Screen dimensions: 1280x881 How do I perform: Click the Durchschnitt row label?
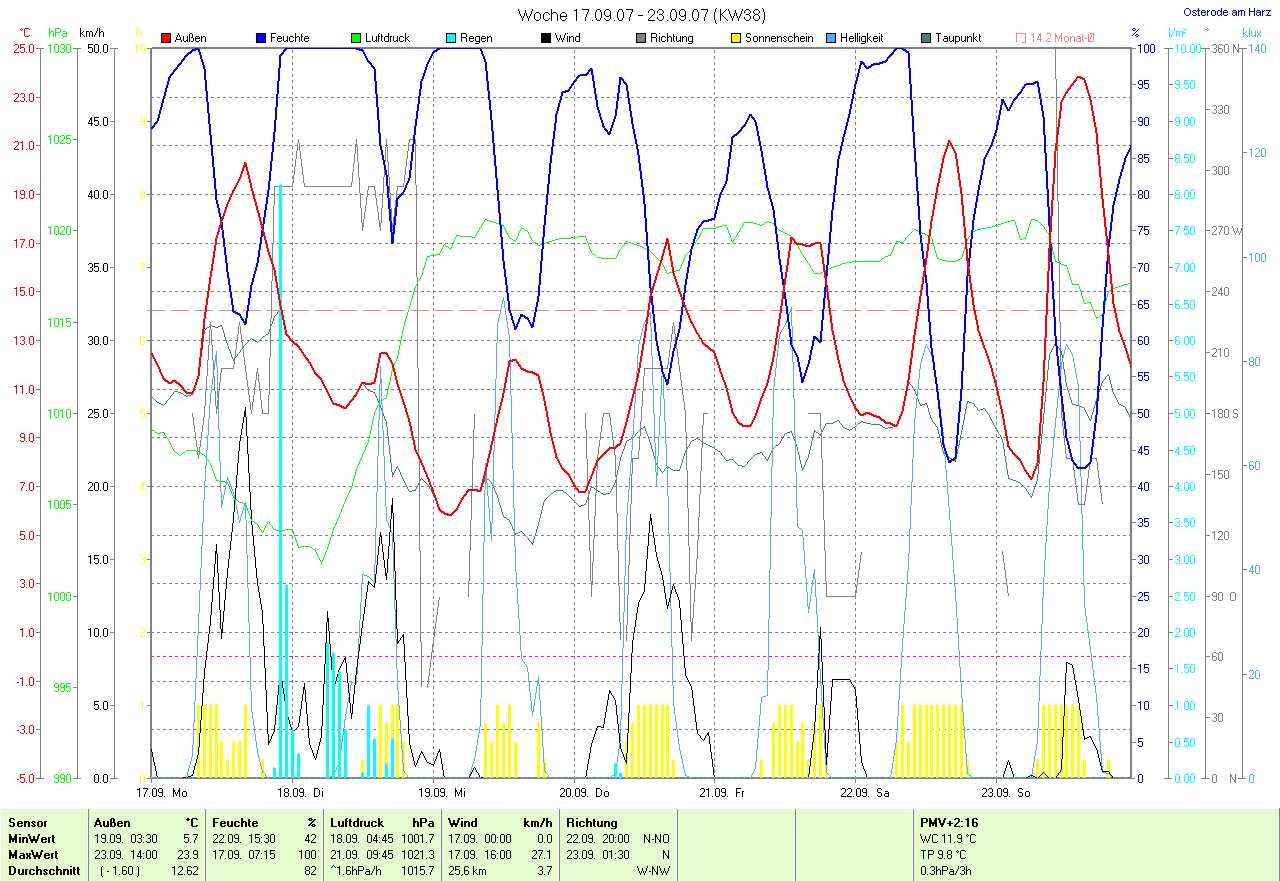pyautogui.click(x=43, y=870)
